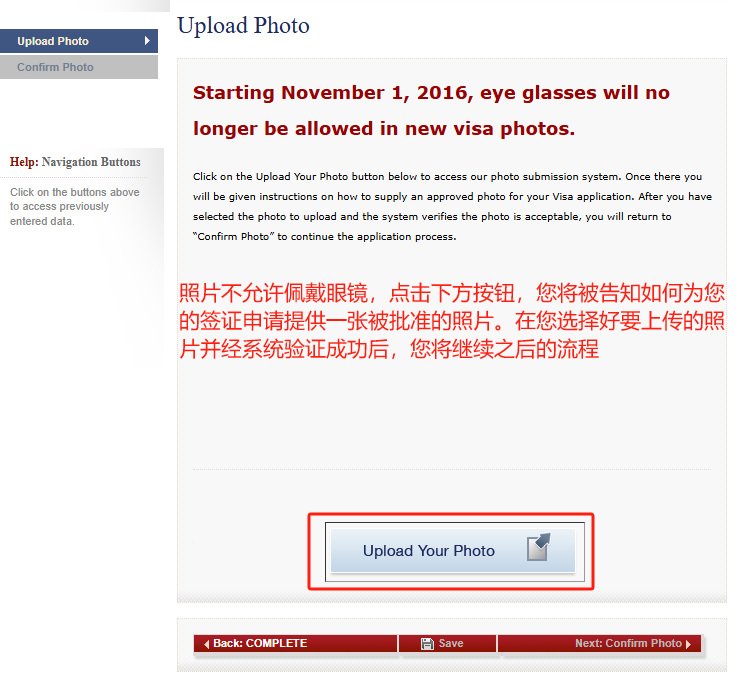
Task: Click the Upload Your Photo button label
Action: click(x=429, y=551)
